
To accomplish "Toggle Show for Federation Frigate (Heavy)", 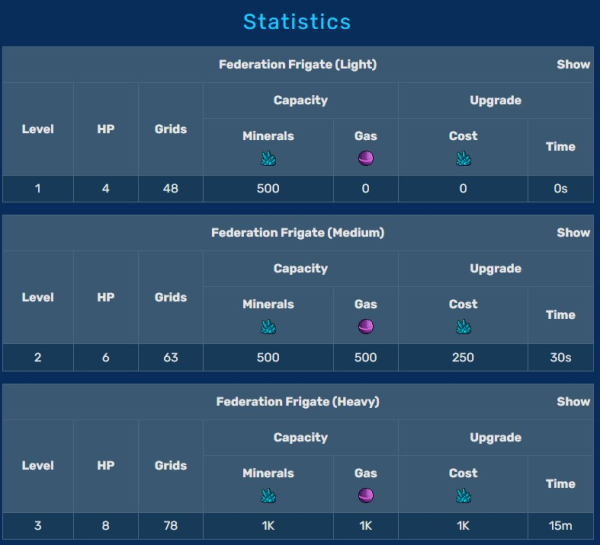I will tap(573, 401).
